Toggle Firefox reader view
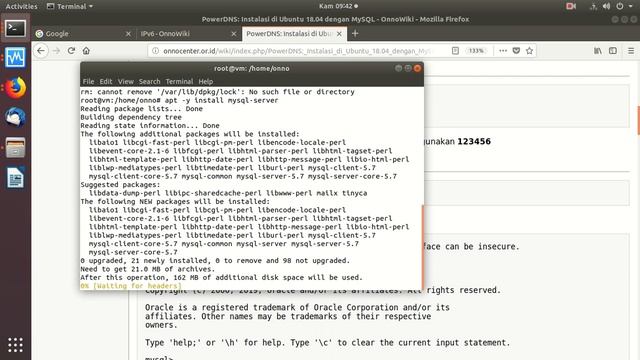This screenshot has height=360, width=640. [456, 51]
